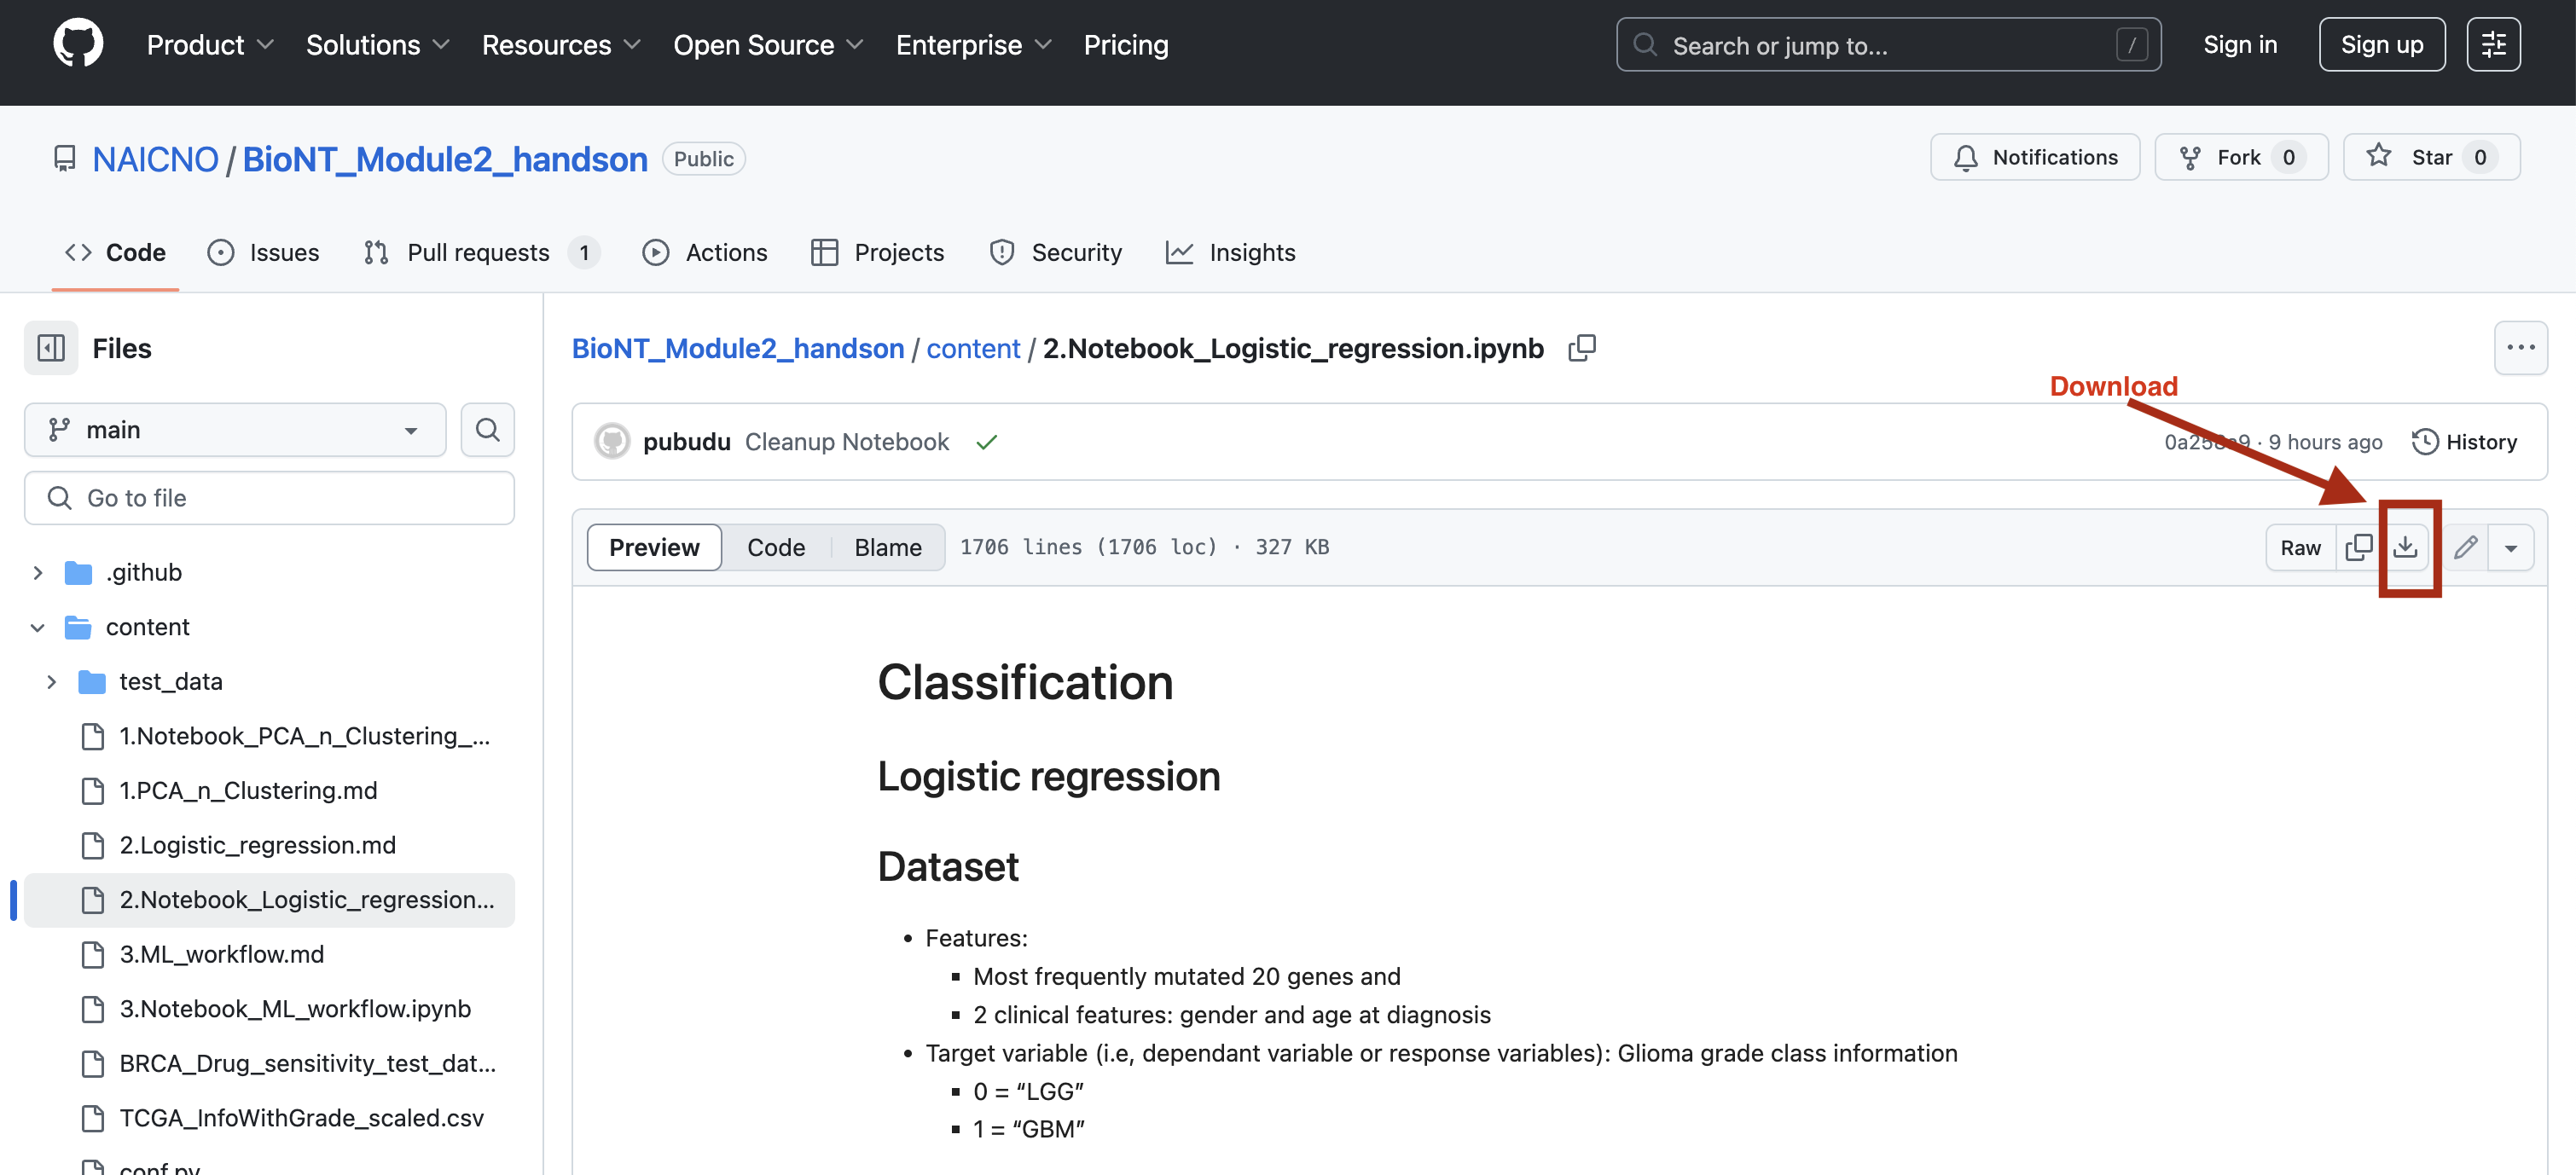Image resolution: width=2576 pixels, height=1175 pixels.
Task: Expand the Resources menu
Action: tap(561, 45)
